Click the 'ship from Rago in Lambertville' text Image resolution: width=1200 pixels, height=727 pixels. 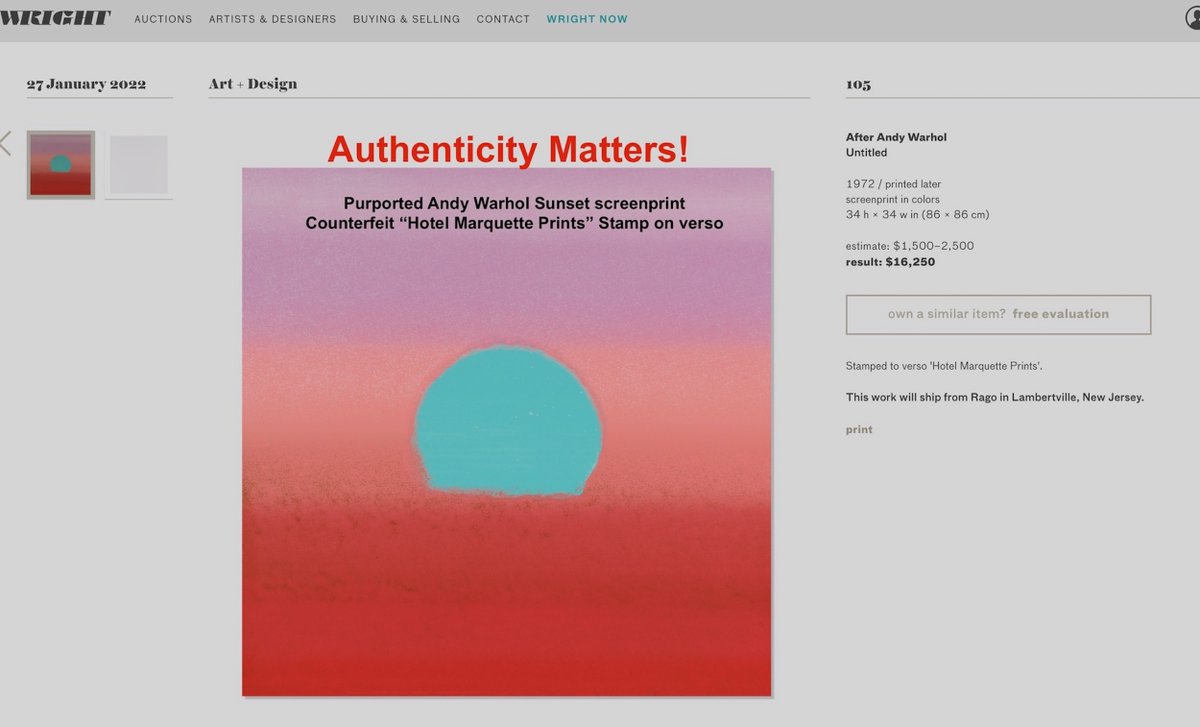[x=995, y=397]
